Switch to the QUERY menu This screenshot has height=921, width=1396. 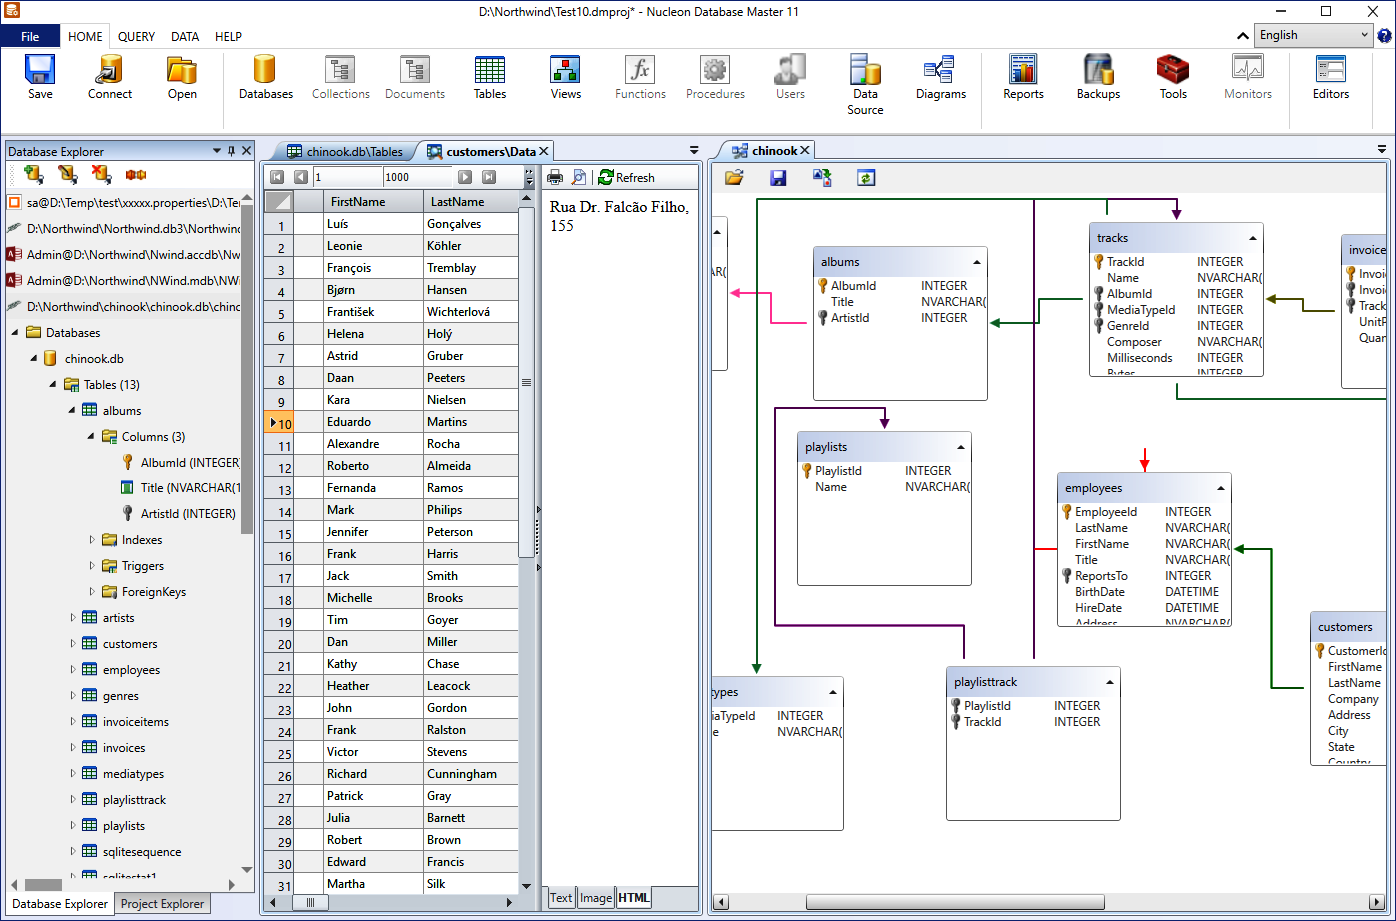[x=136, y=36]
